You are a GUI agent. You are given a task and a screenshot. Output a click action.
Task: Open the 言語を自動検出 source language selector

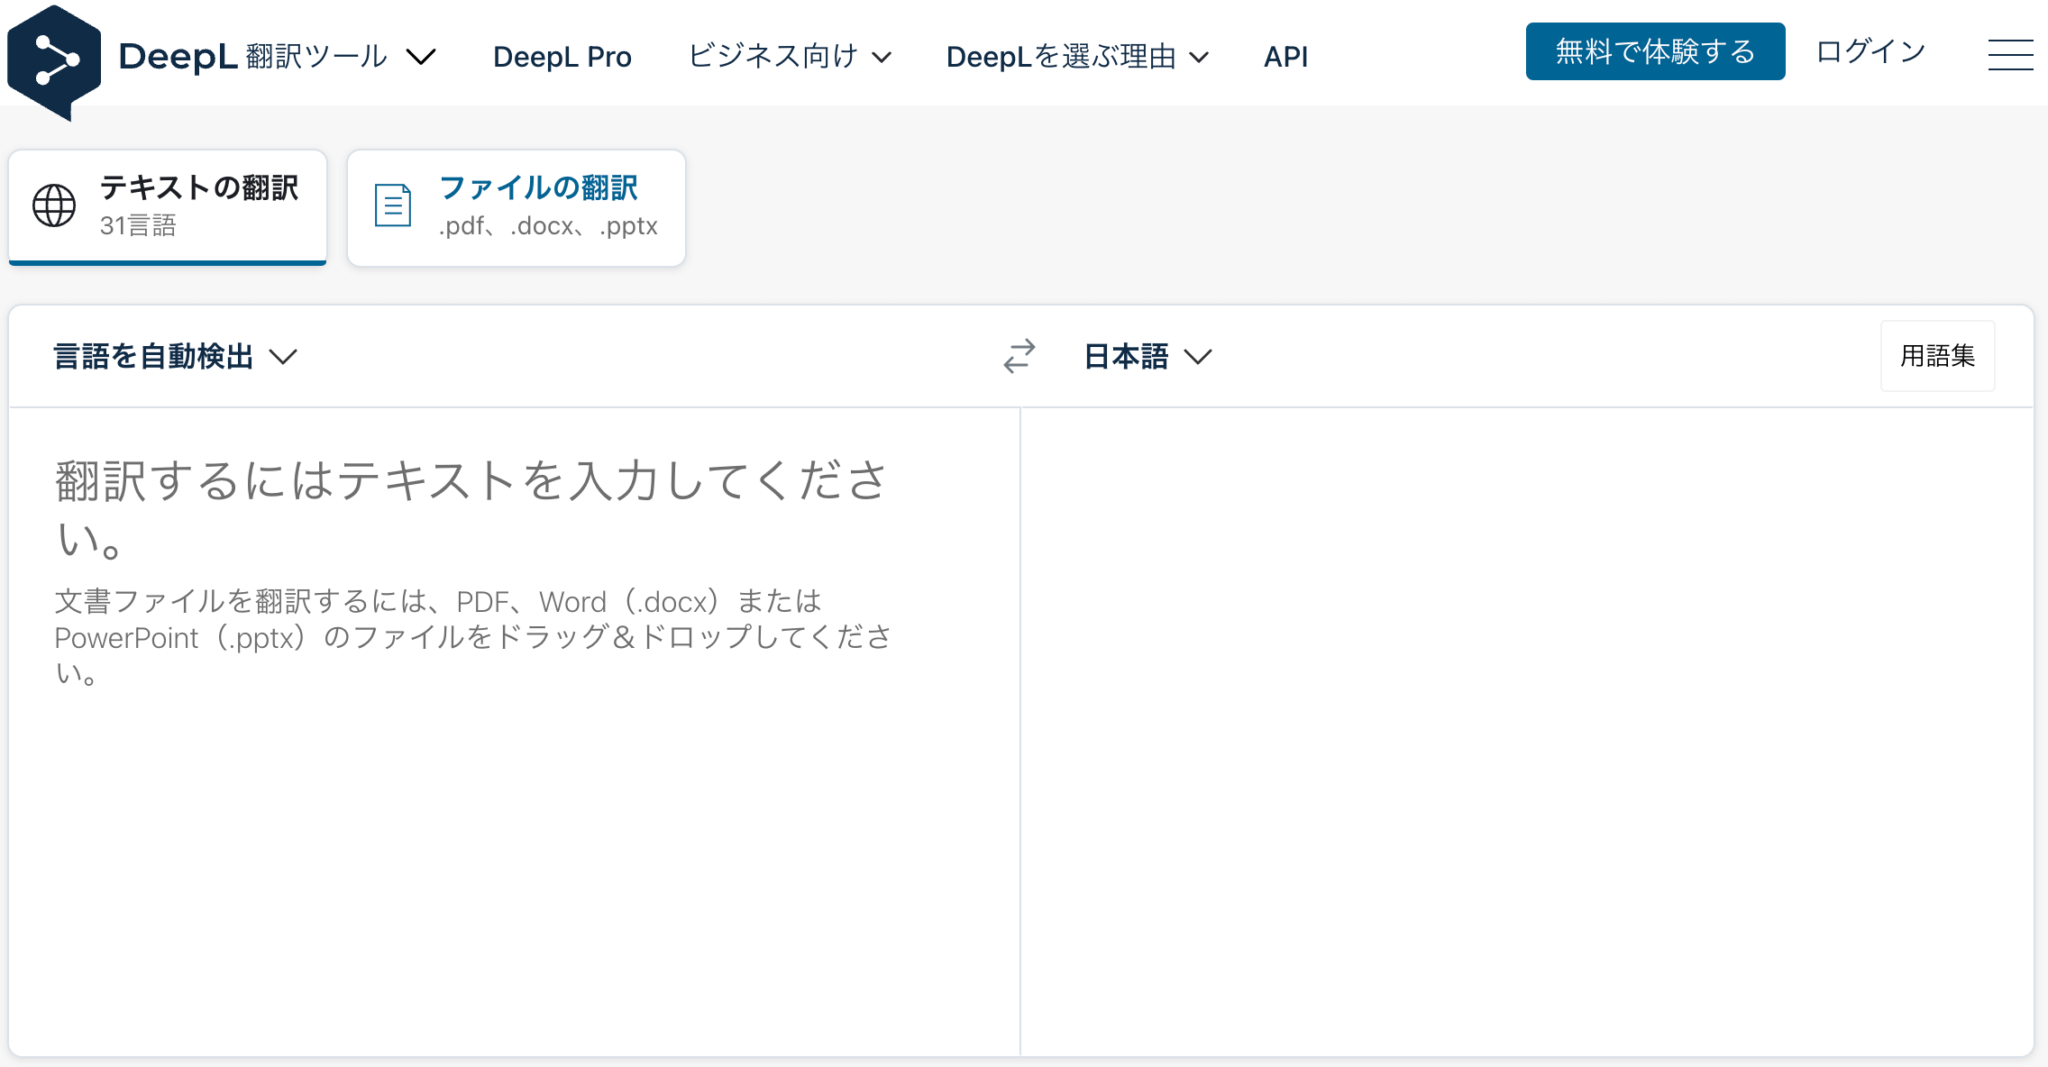click(x=173, y=356)
